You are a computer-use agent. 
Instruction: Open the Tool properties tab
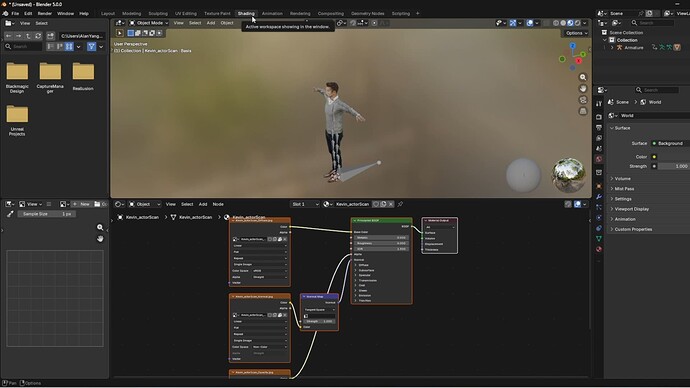coord(599,104)
